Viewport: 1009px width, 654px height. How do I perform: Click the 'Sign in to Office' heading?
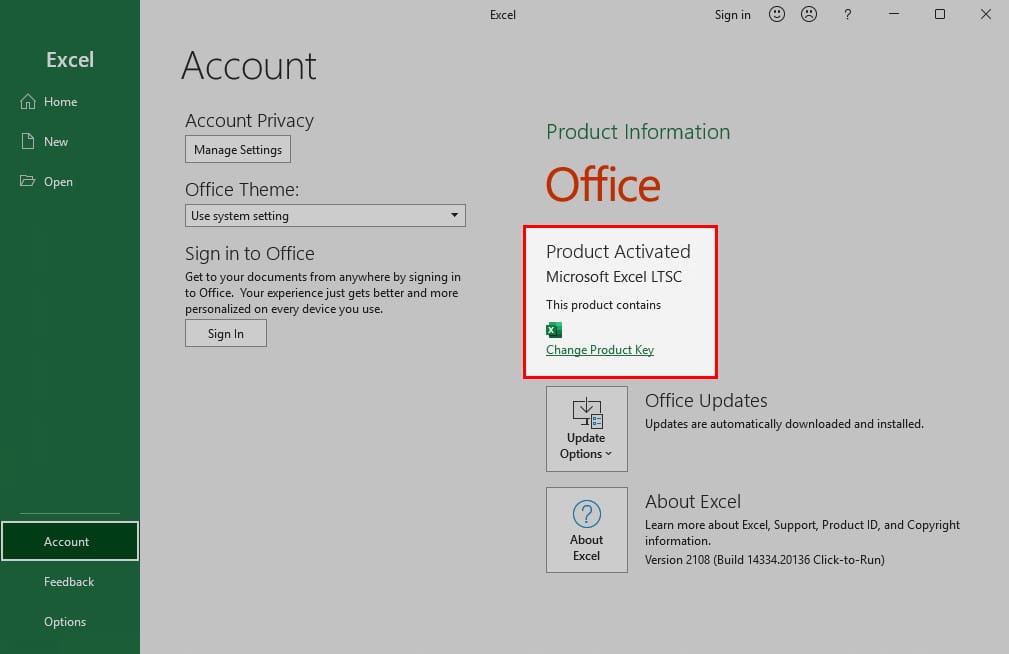(x=250, y=254)
